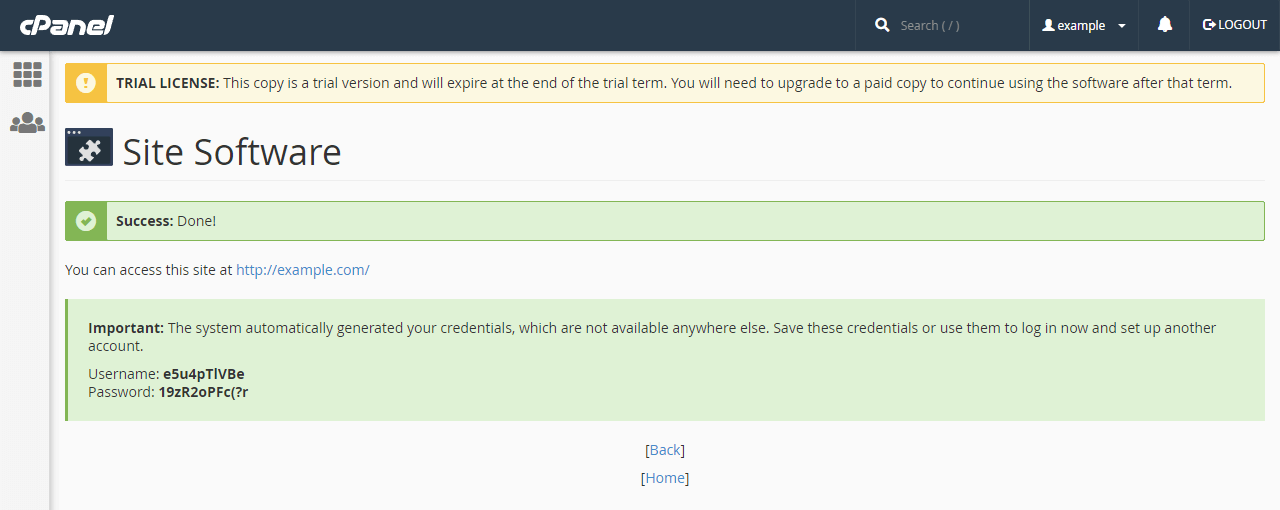
Task: Log out using the LOGOUT button
Action: tap(1234, 25)
